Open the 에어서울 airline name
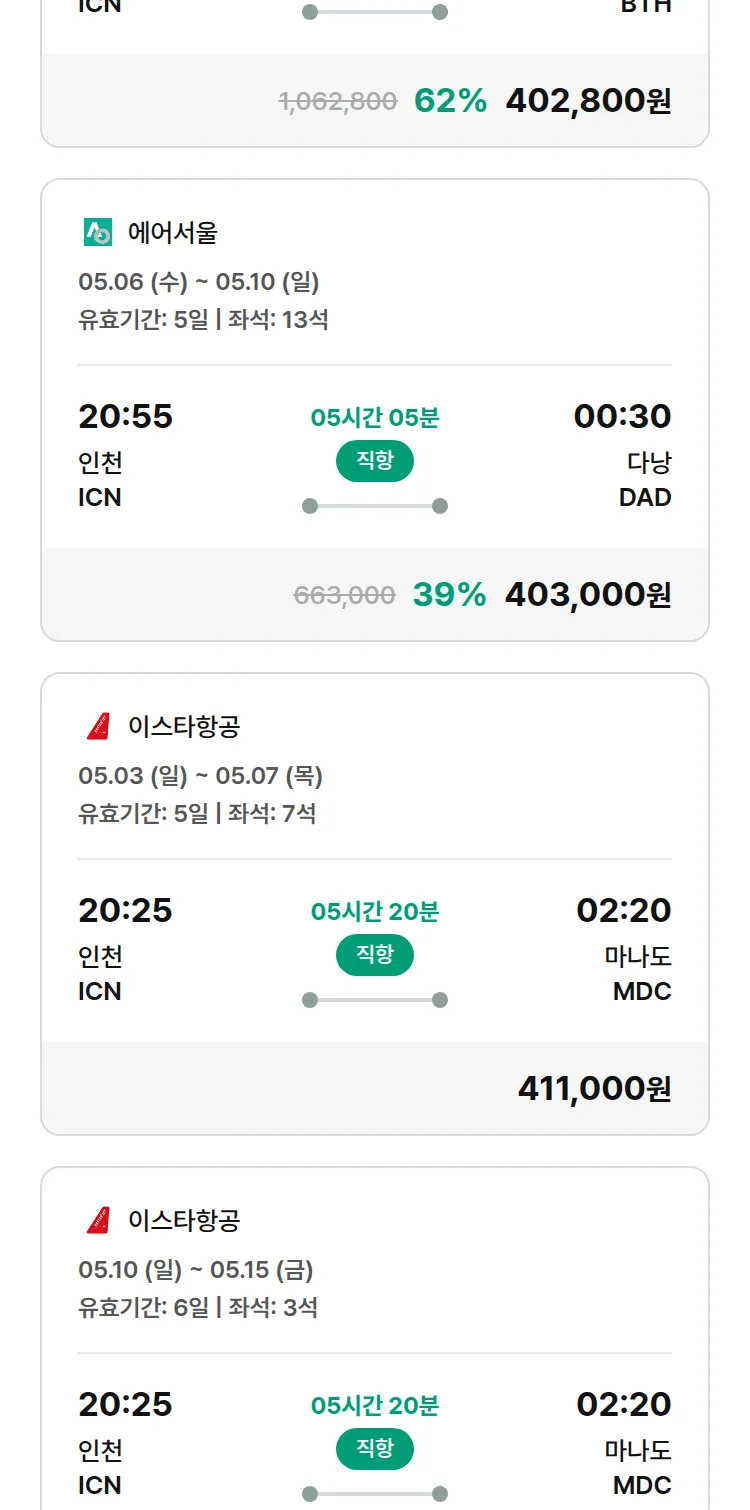This screenshot has width=750, height=1510. click(x=173, y=233)
